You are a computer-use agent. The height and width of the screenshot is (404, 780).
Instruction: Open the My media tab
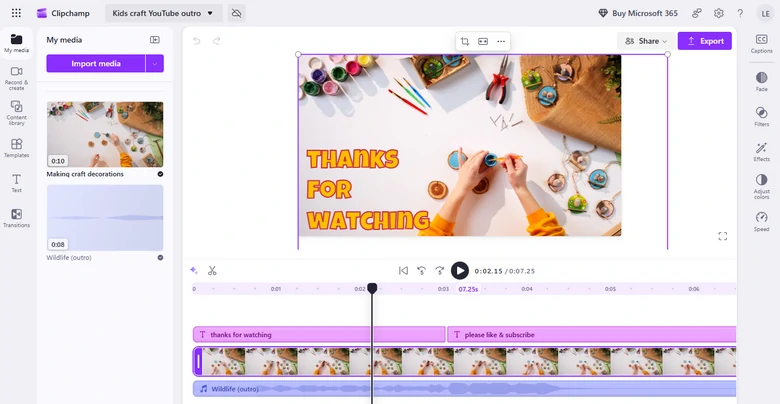click(x=16, y=44)
